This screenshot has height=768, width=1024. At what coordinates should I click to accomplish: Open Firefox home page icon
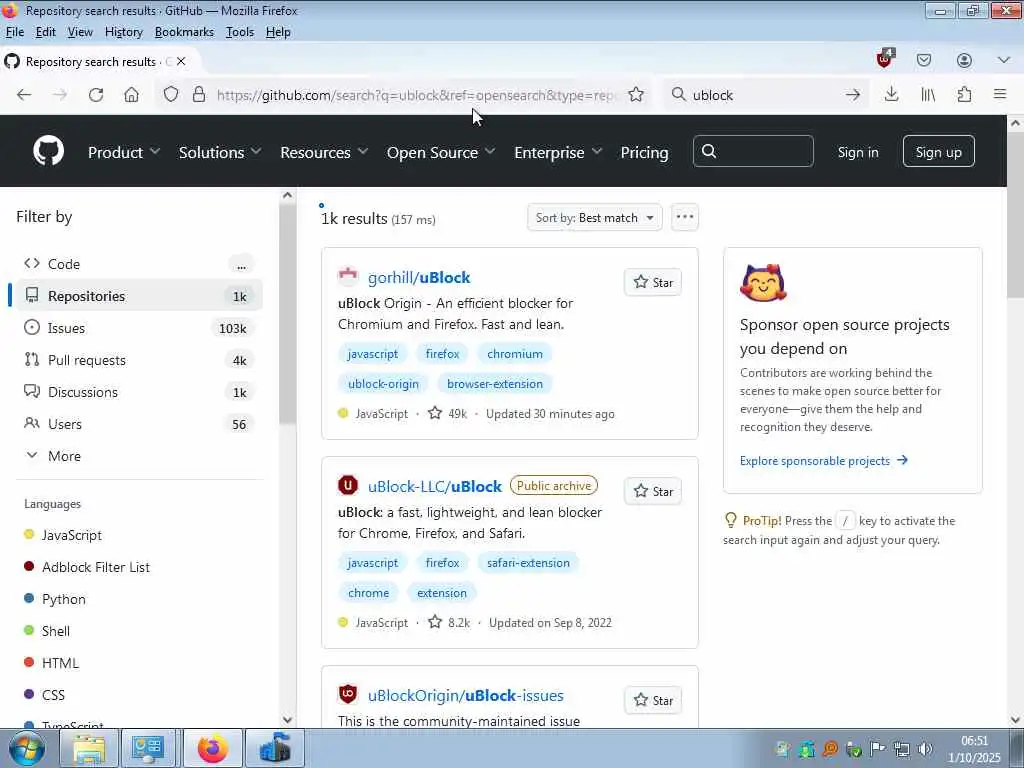click(x=131, y=95)
